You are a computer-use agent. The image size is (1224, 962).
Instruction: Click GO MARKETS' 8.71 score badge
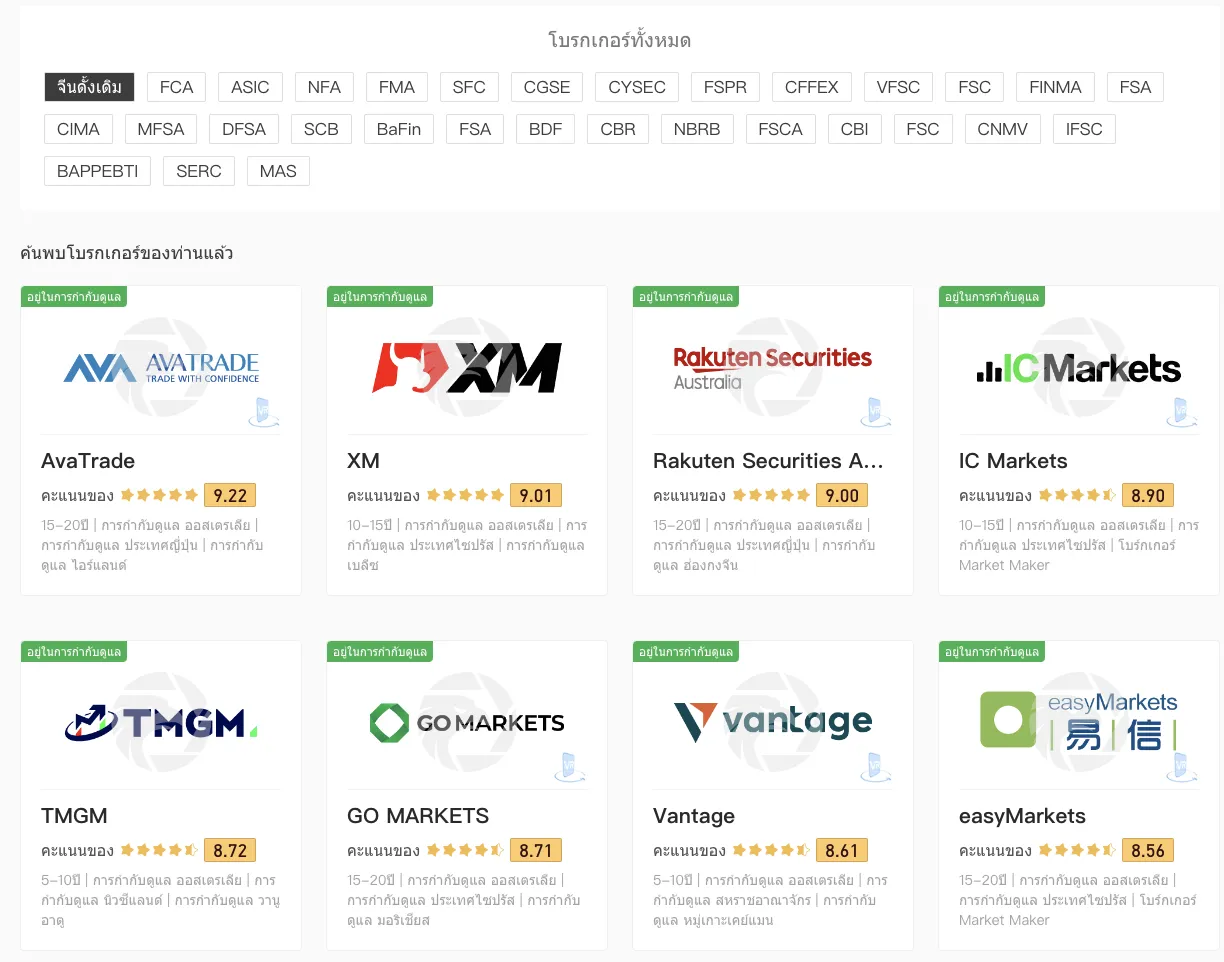536,850
